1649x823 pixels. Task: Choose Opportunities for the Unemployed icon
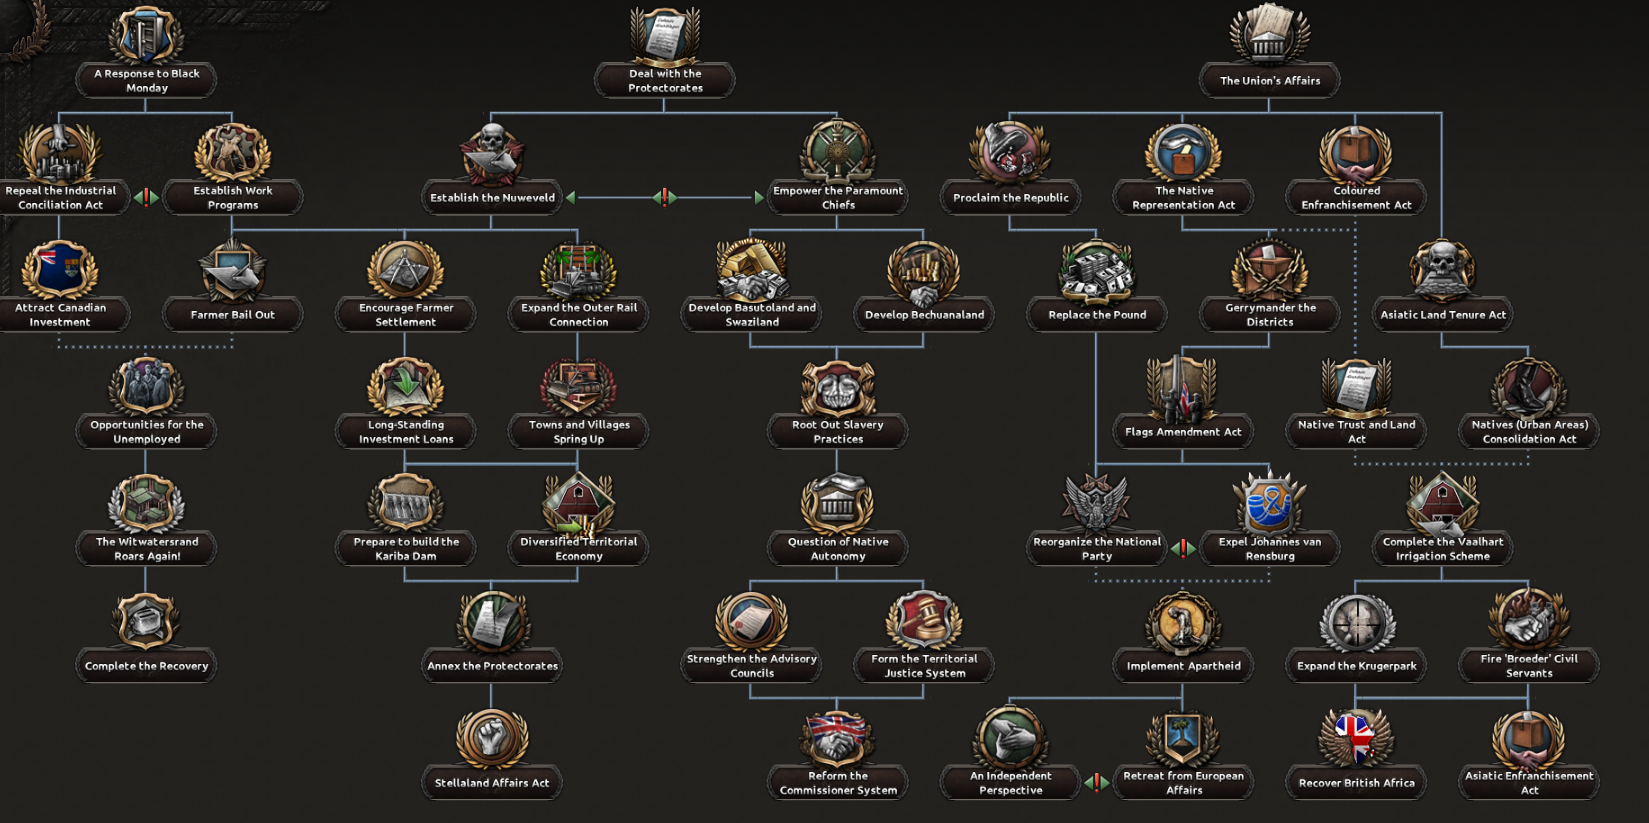(x=146, y=386)
